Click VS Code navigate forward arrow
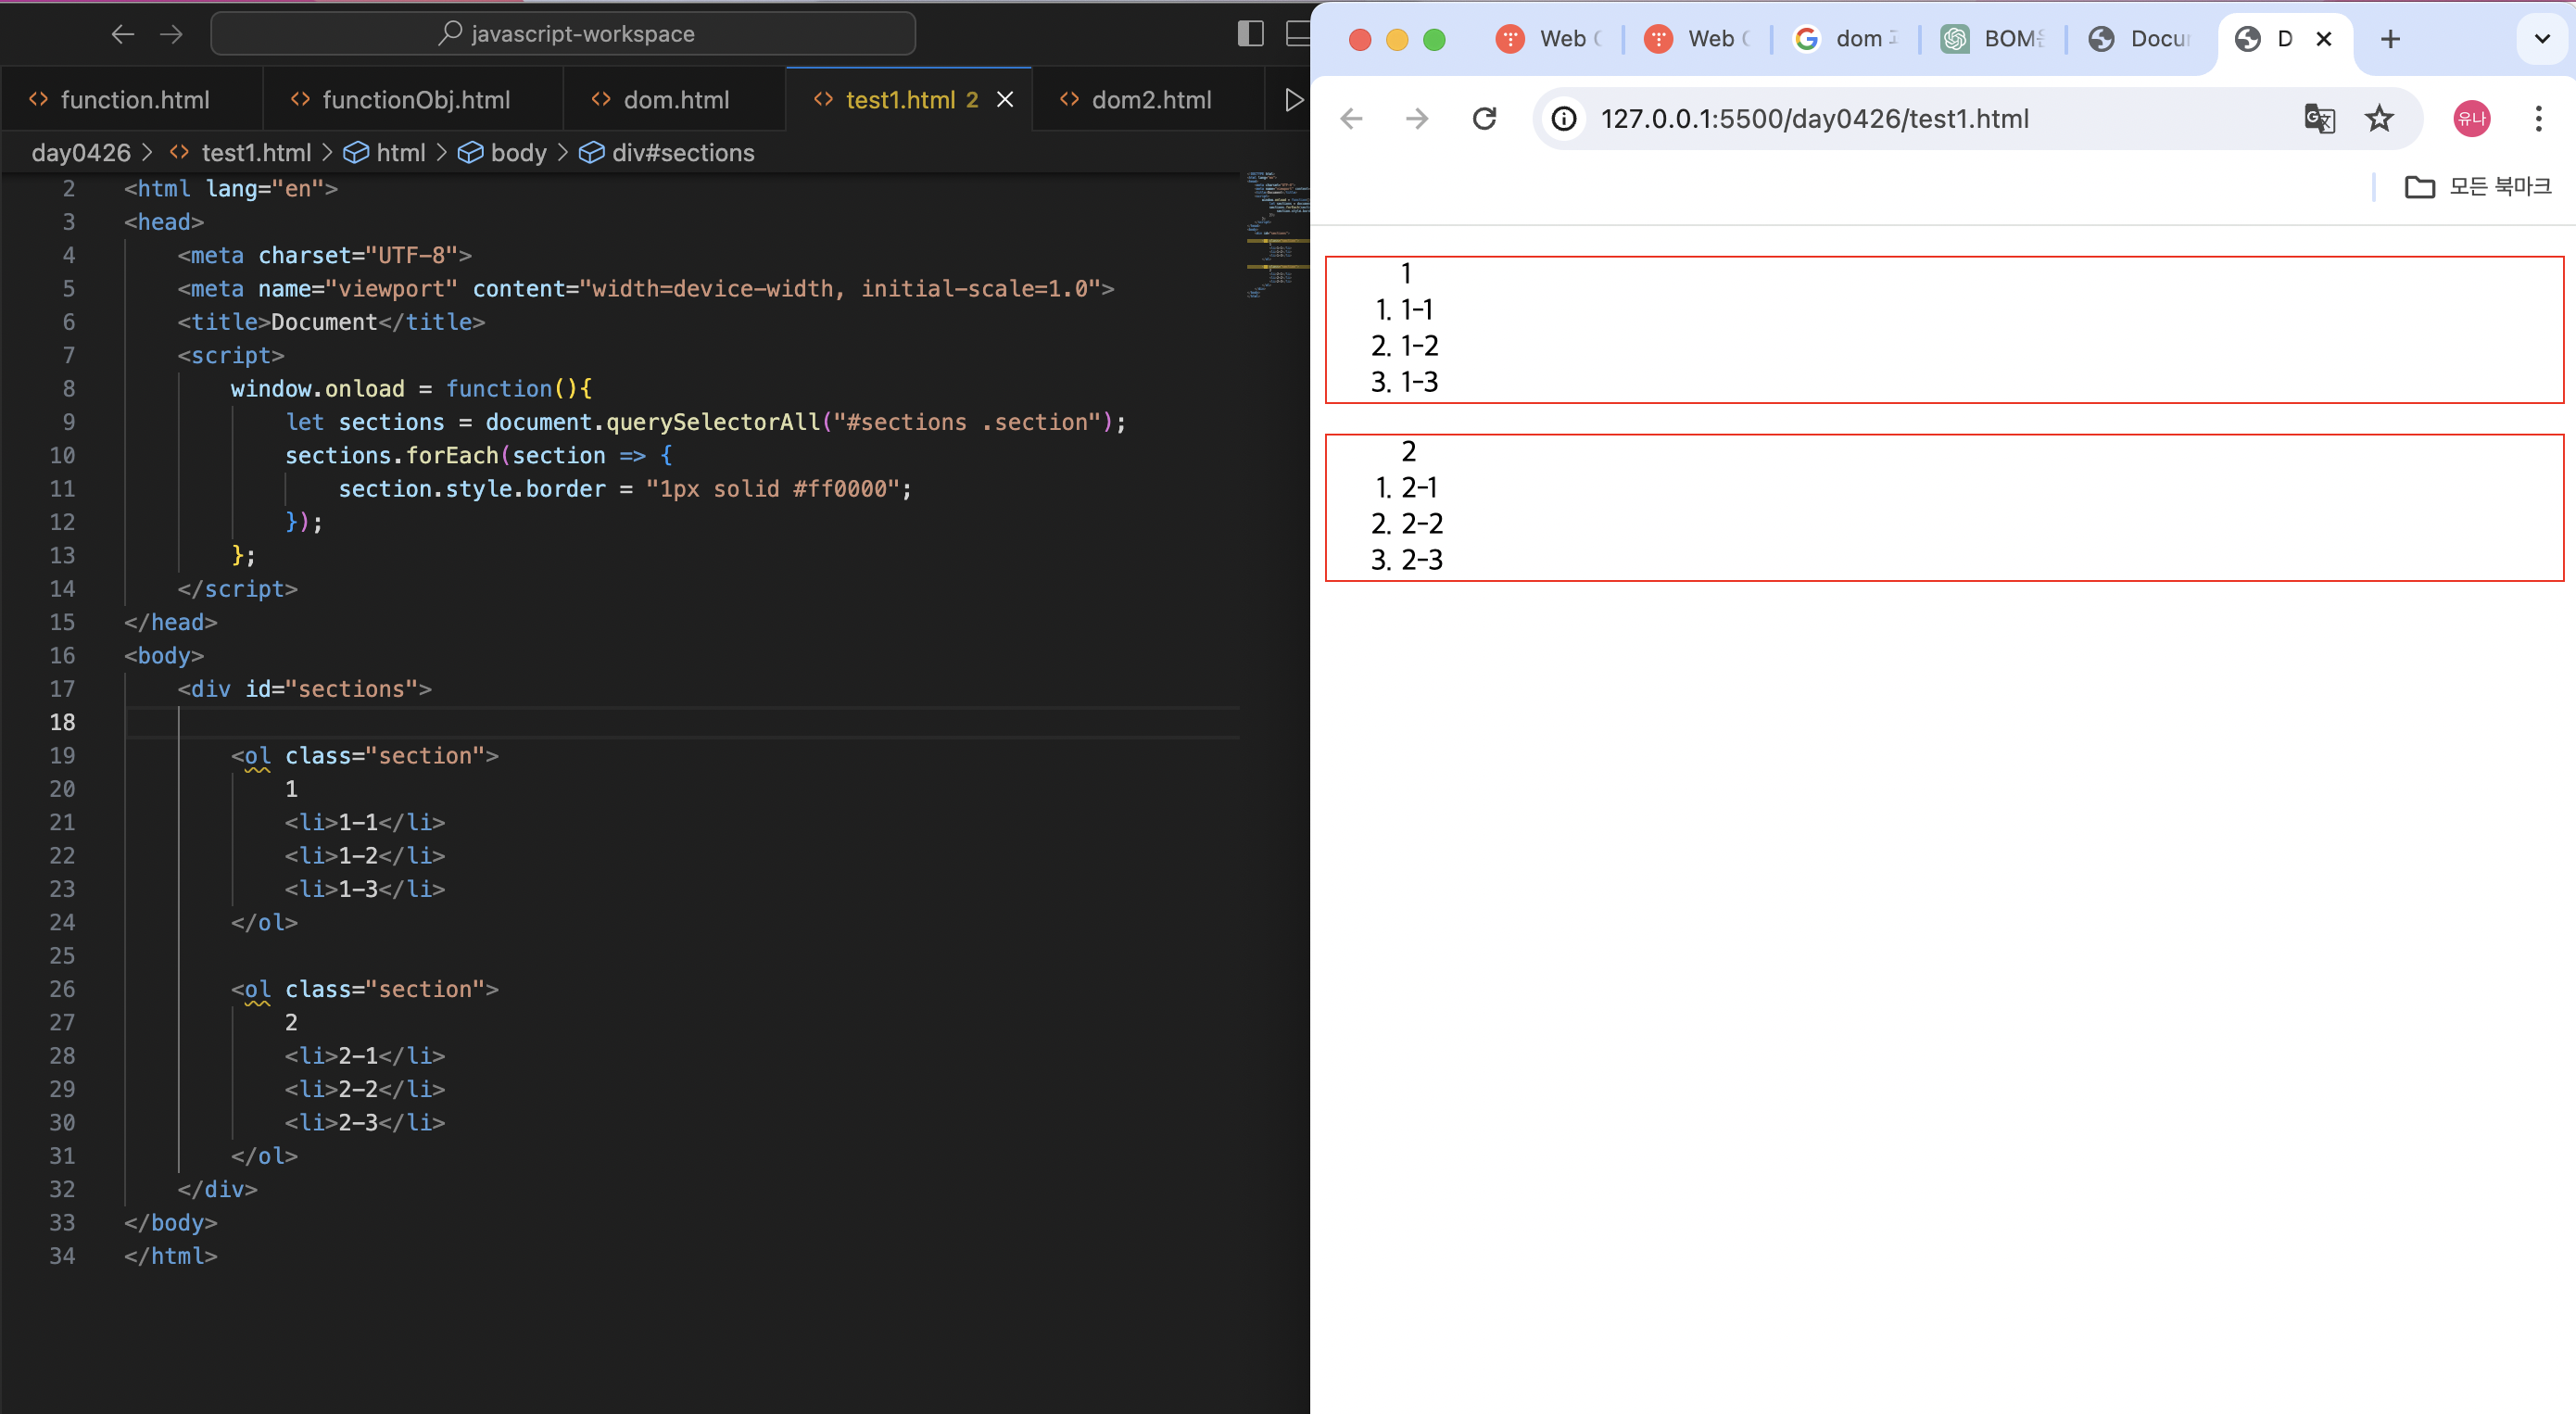Viewport: 2576px width, 1414px height. [x=171, y=34]
